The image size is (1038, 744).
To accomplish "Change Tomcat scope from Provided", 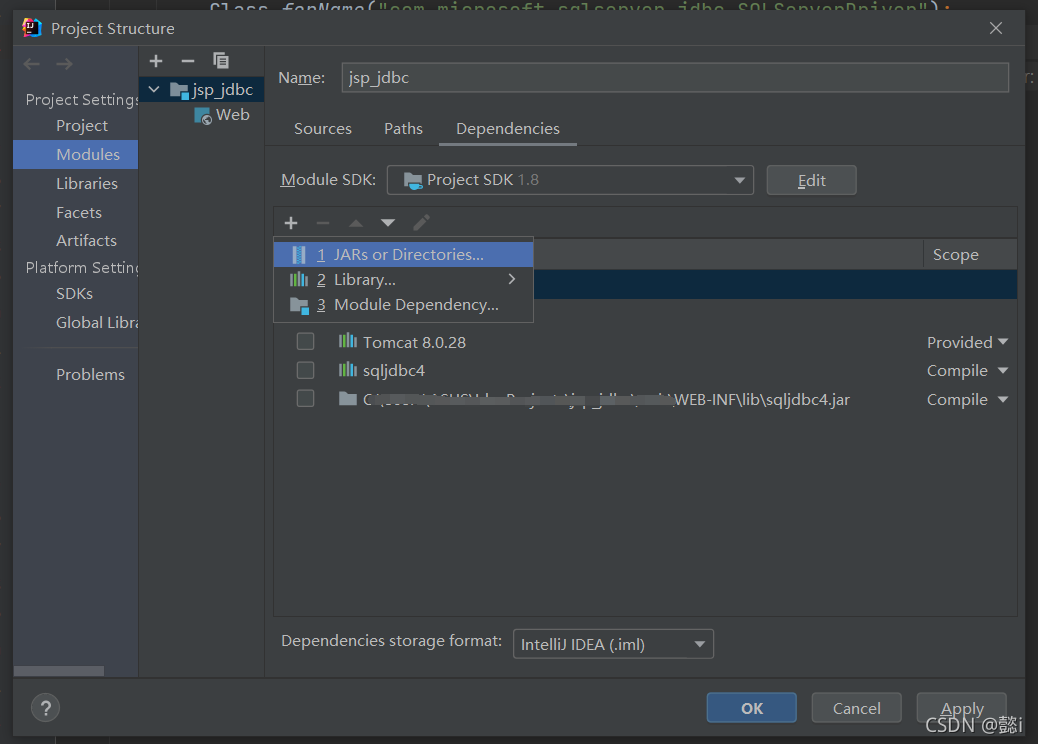I will point(967,342).
